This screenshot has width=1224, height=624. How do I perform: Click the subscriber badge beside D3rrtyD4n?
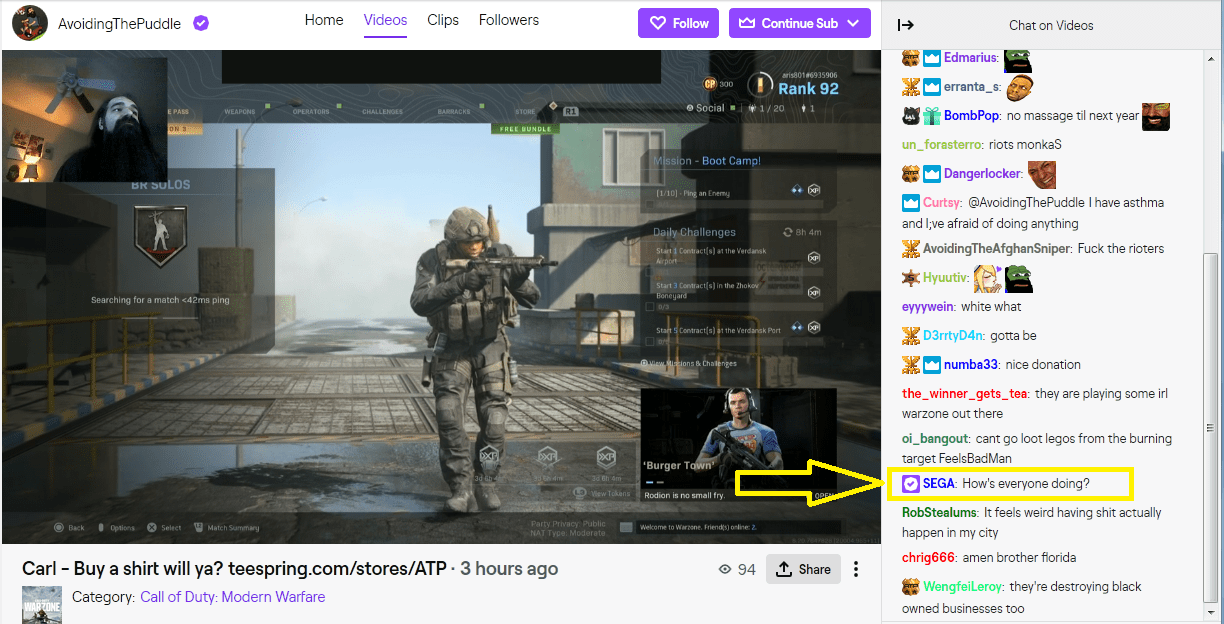911,336
